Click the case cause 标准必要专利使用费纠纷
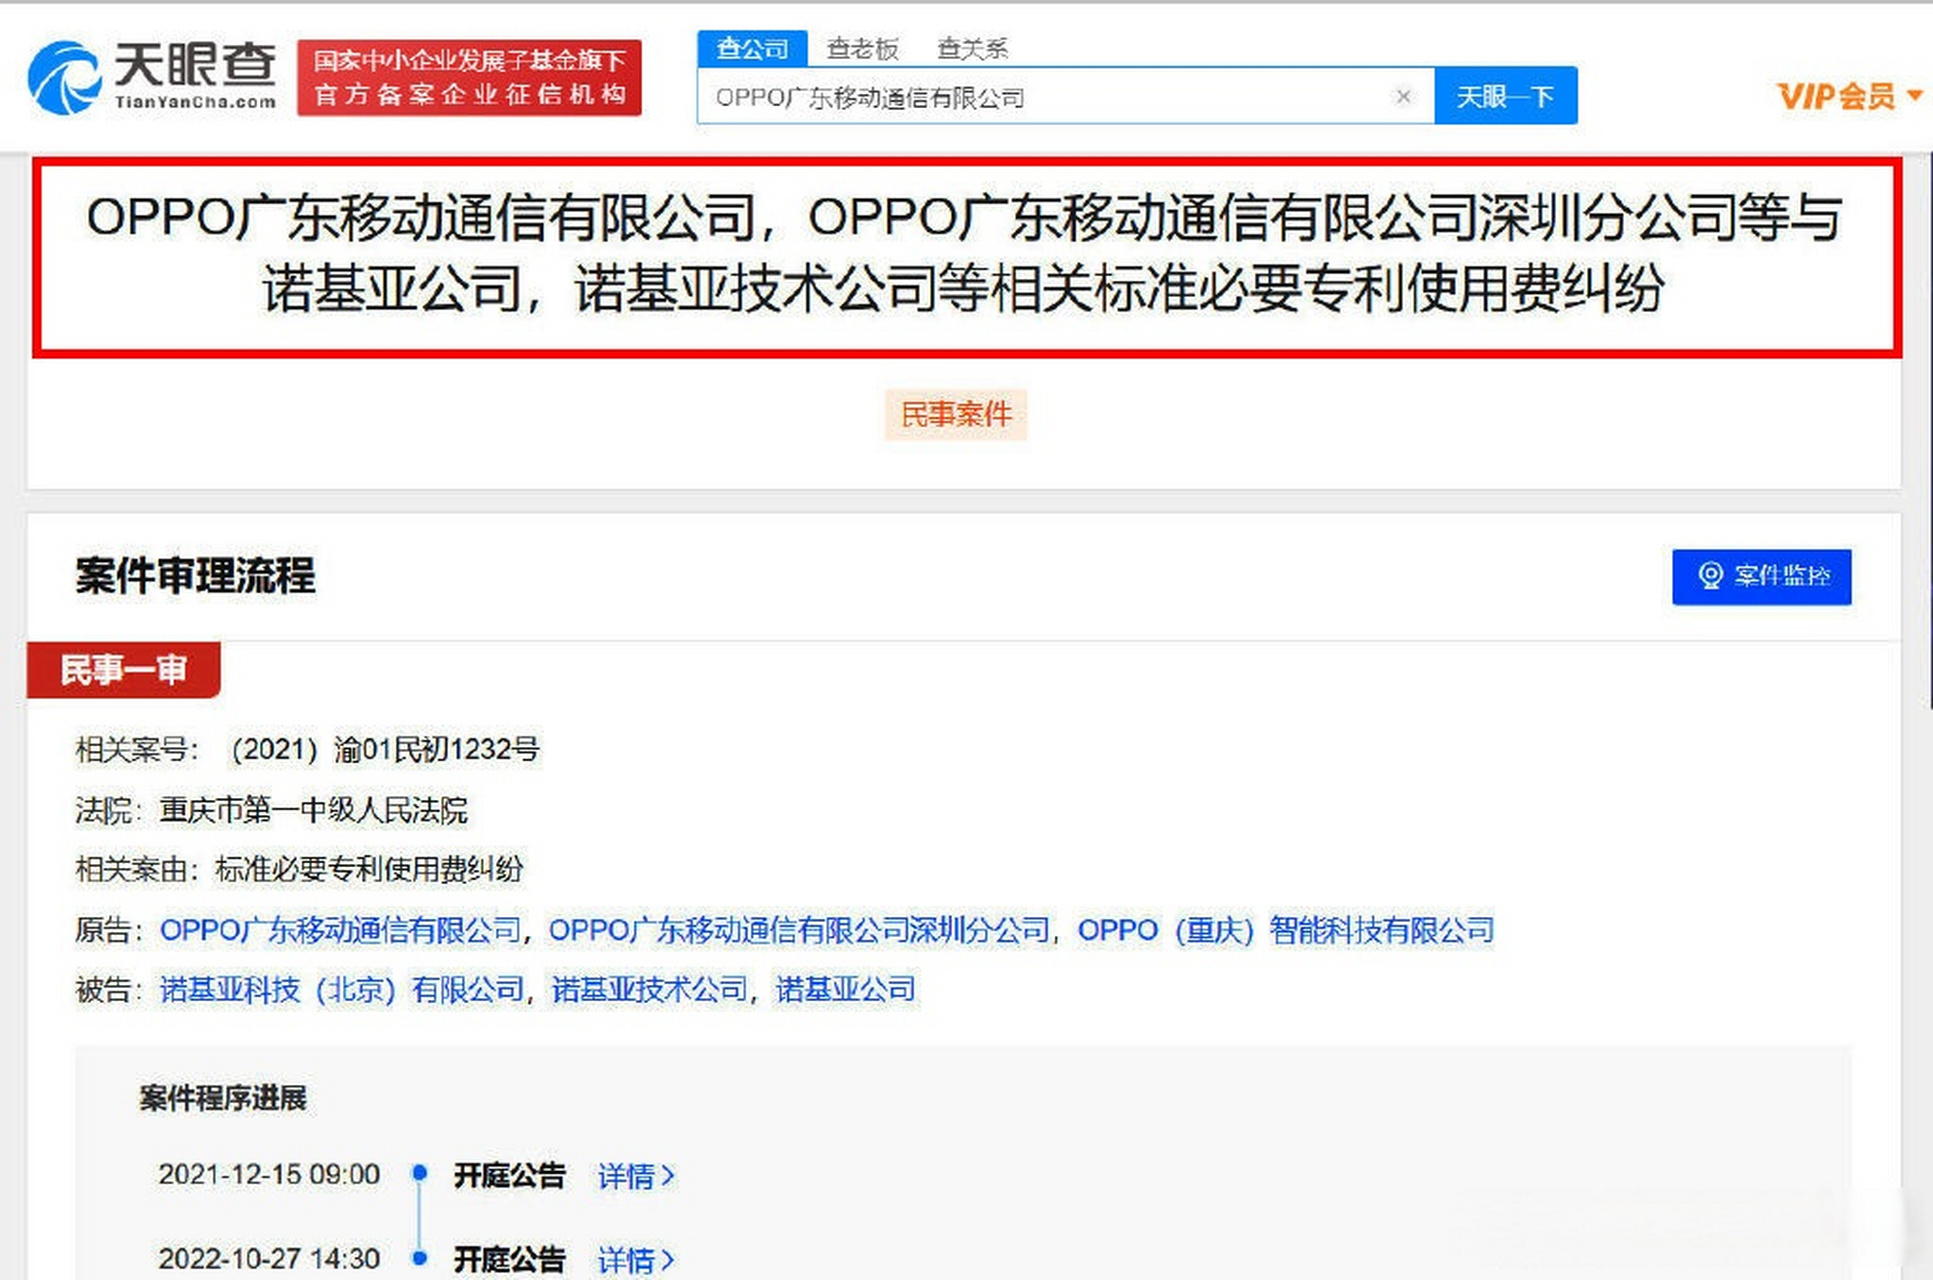Screen dimensions: 1933x1280 [369, 870]
